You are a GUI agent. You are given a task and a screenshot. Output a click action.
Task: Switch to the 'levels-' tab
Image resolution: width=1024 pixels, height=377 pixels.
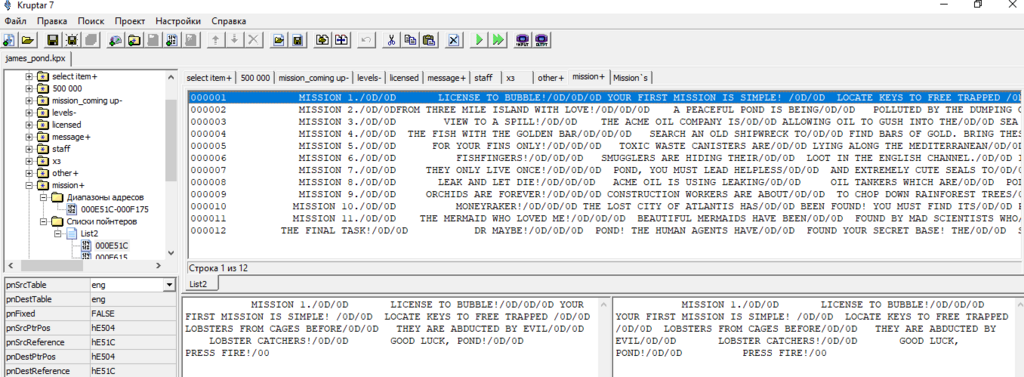click(x=370, y=78)
